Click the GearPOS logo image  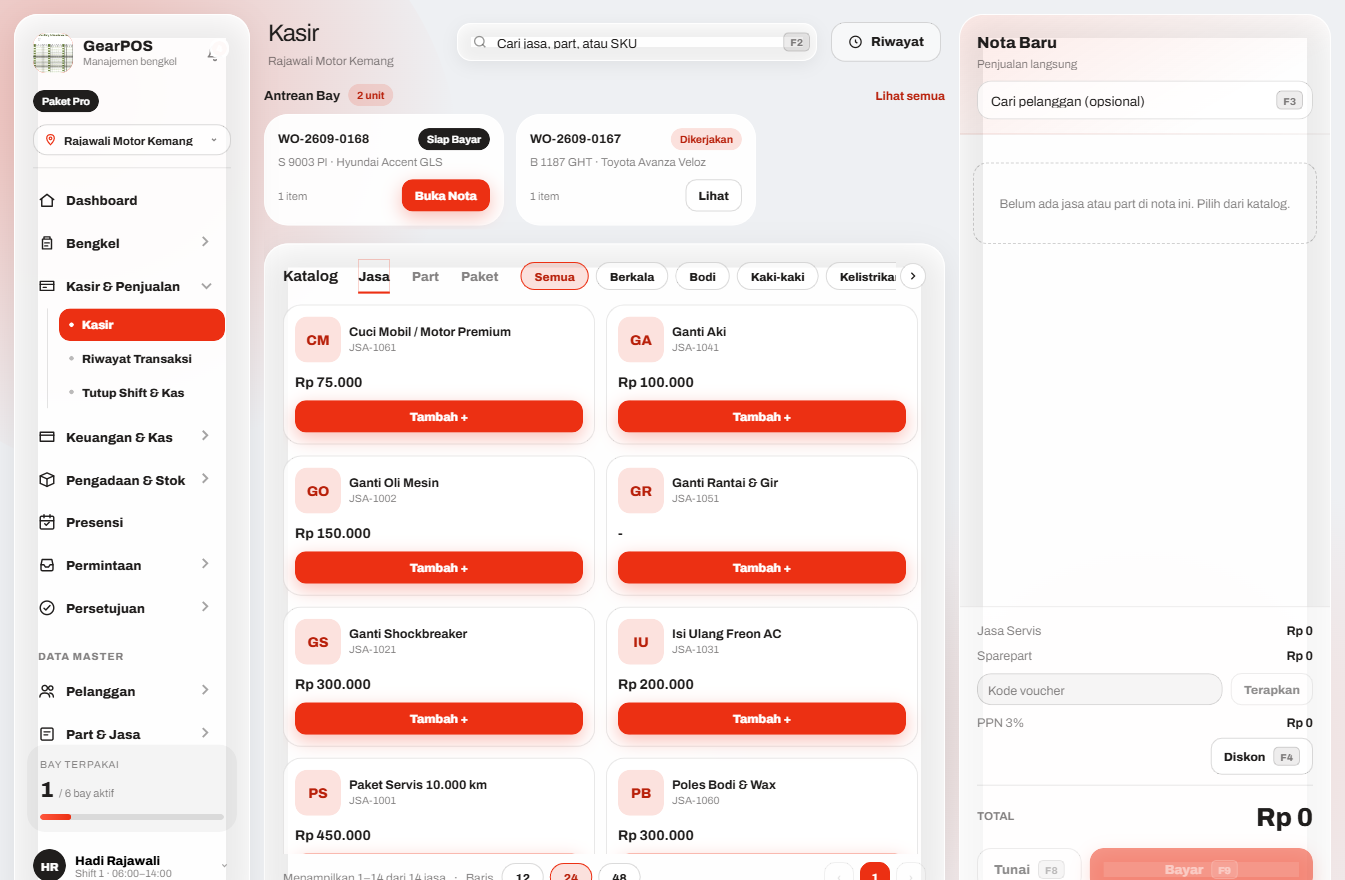tap(53, 52)
